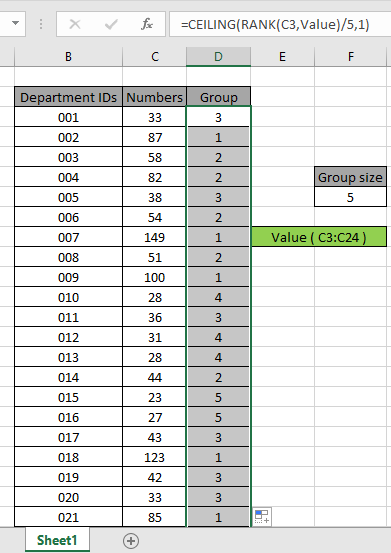The image size is (391, 553).
Task: Select Group cell in row 021
Action: [x=219, y=517]
